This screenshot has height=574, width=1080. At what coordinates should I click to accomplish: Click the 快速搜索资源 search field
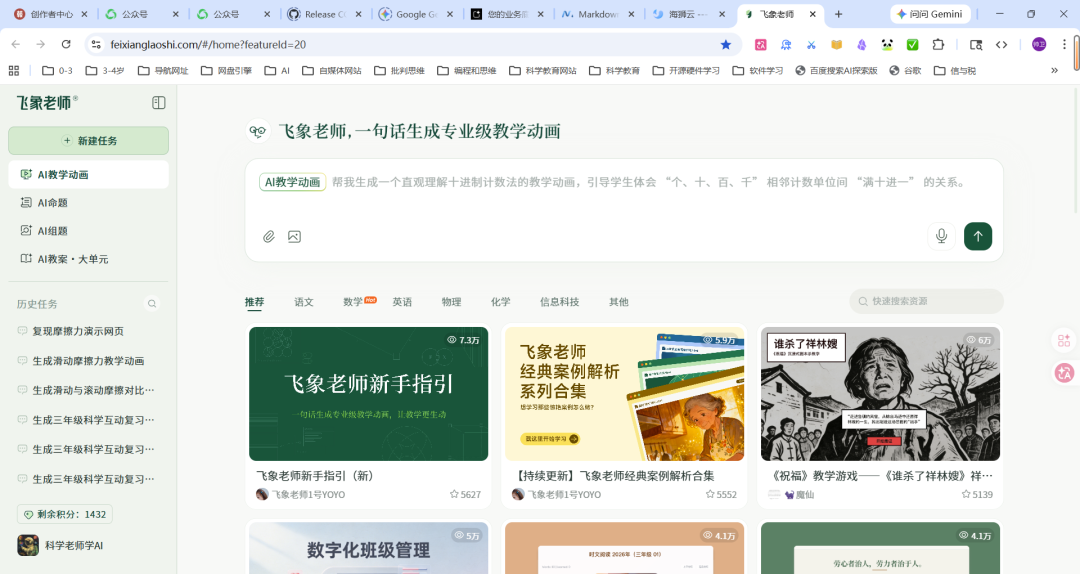point(926,301)
